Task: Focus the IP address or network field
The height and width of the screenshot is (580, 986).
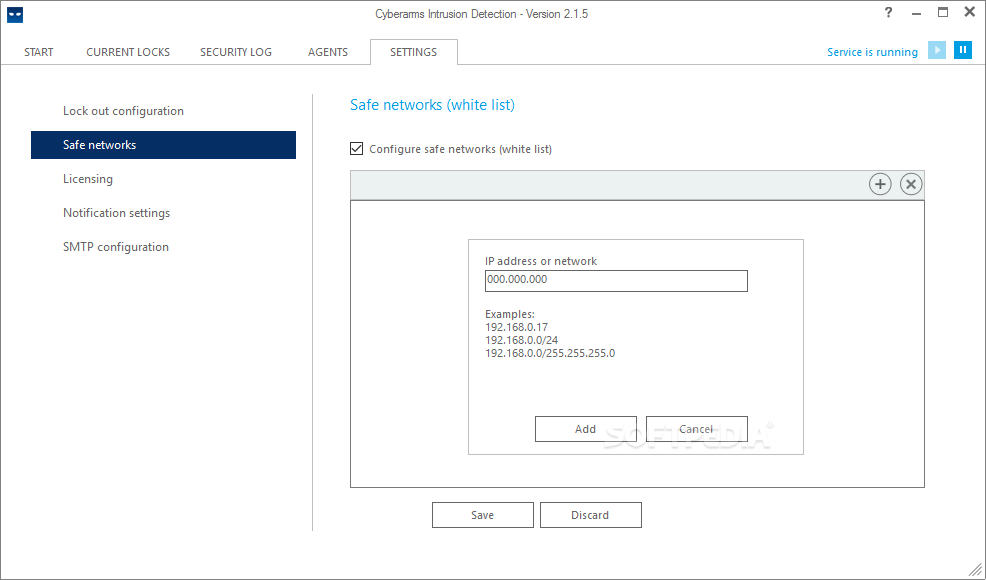Action: [x=616, y=281]
